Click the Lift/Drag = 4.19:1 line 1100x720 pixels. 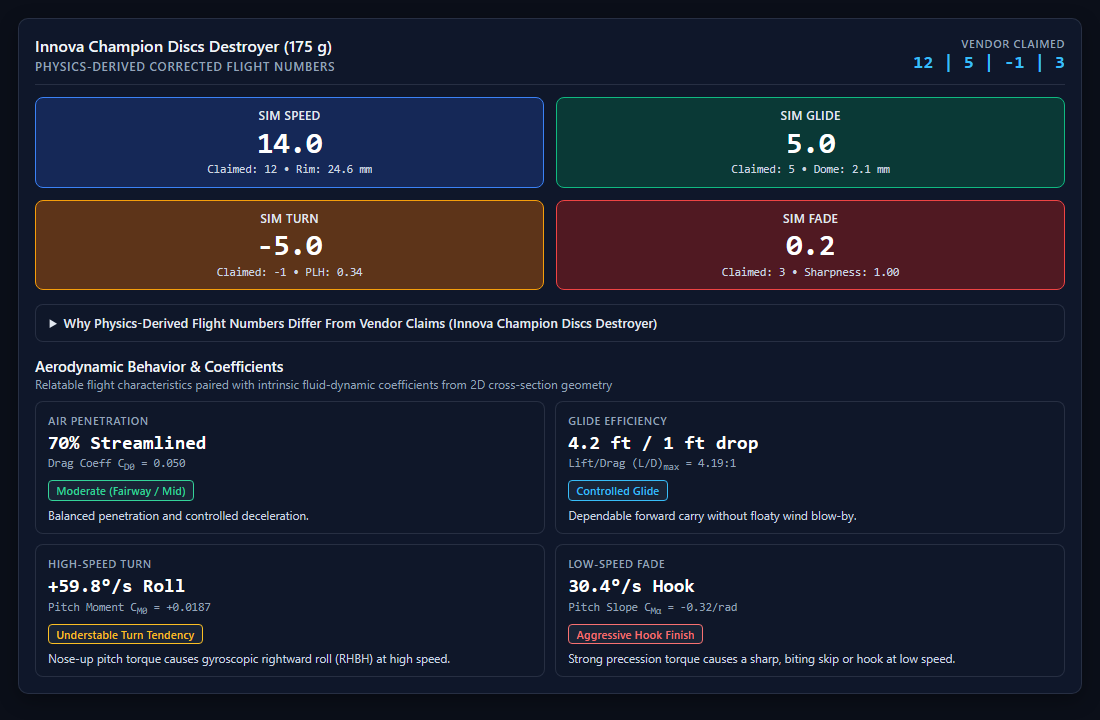pos(652,464)
